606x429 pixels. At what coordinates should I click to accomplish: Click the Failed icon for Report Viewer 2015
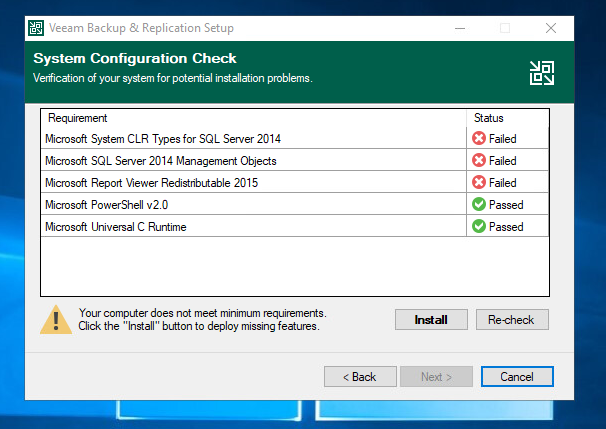[479, 182]
